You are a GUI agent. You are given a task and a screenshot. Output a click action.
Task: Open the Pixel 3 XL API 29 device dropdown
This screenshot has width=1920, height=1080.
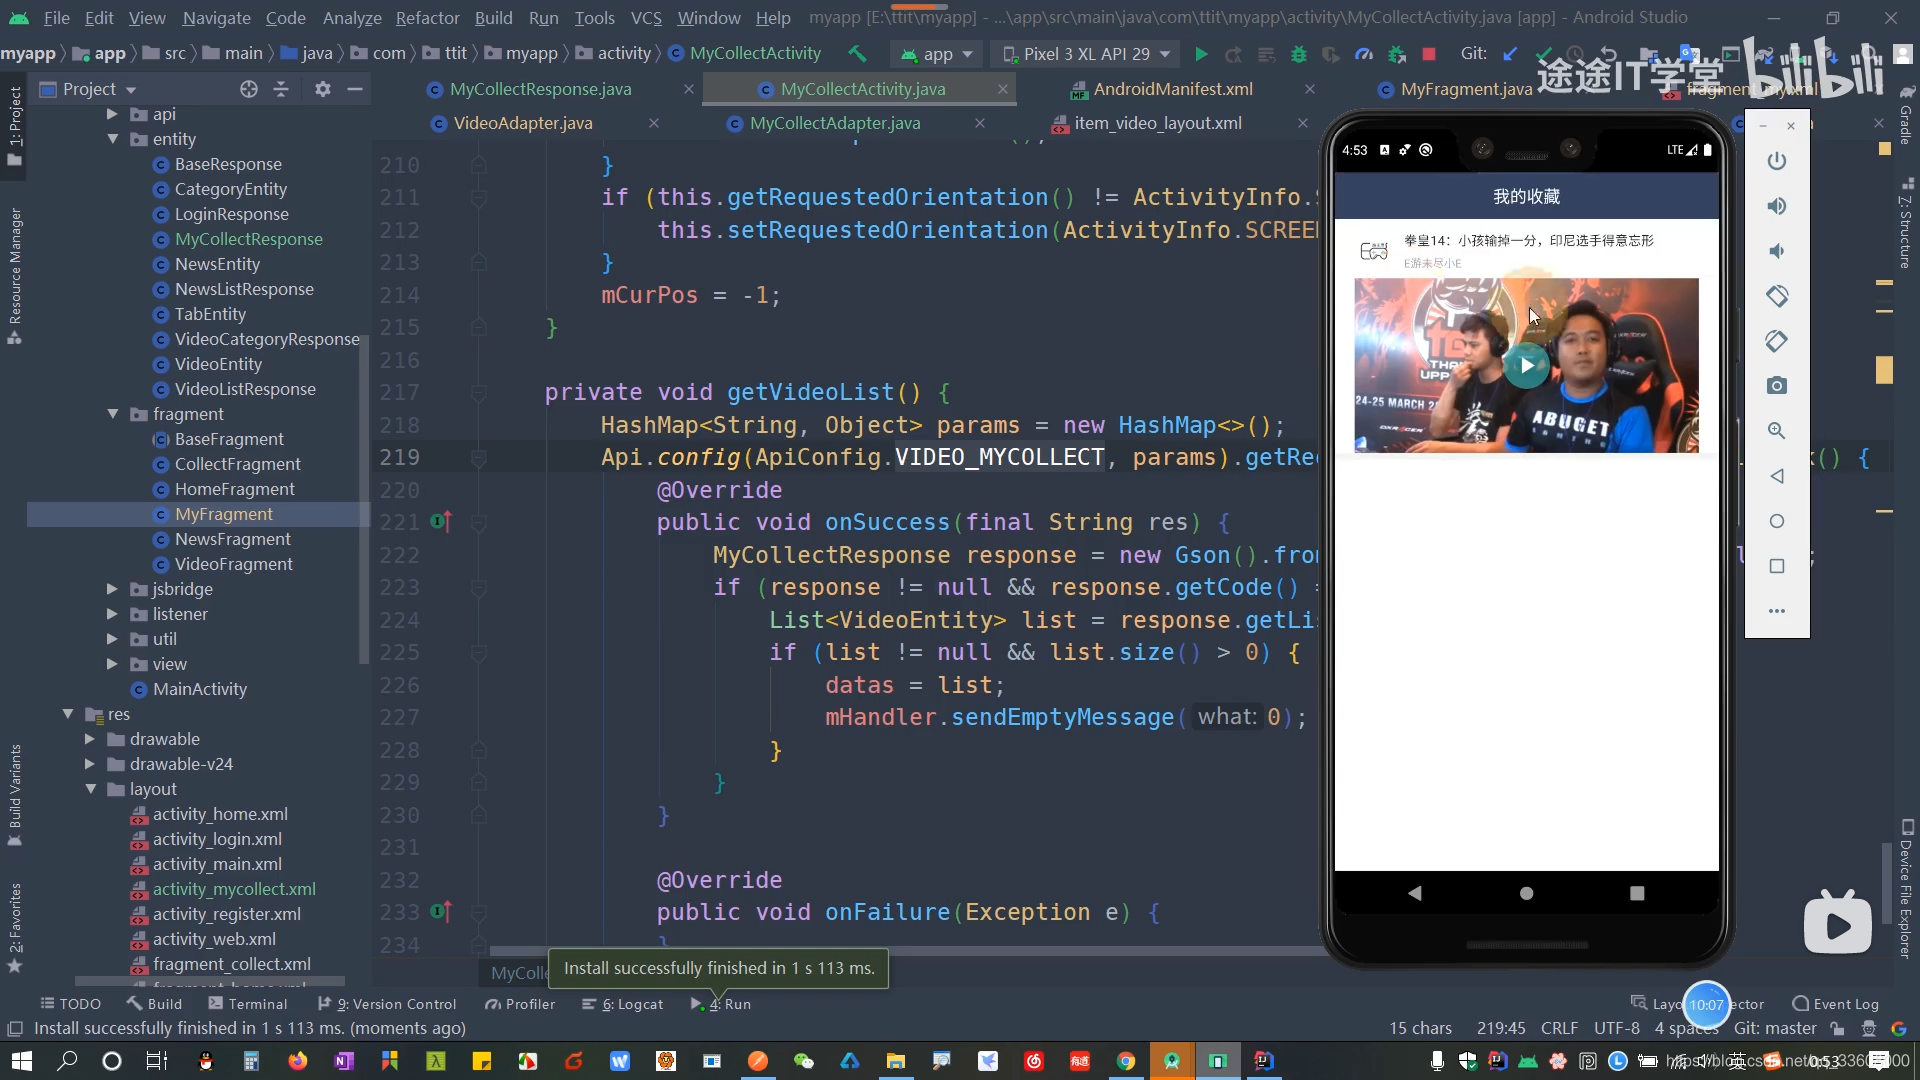pos(1086,54)
